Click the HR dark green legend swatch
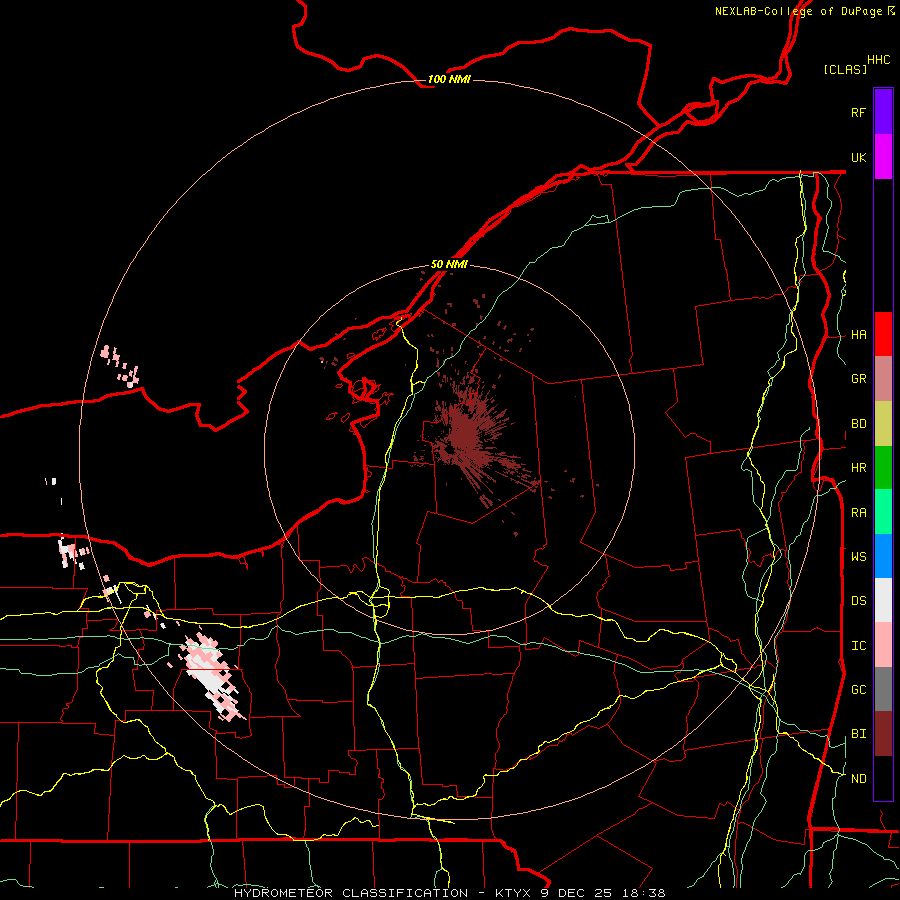 [x=883, y=468]
